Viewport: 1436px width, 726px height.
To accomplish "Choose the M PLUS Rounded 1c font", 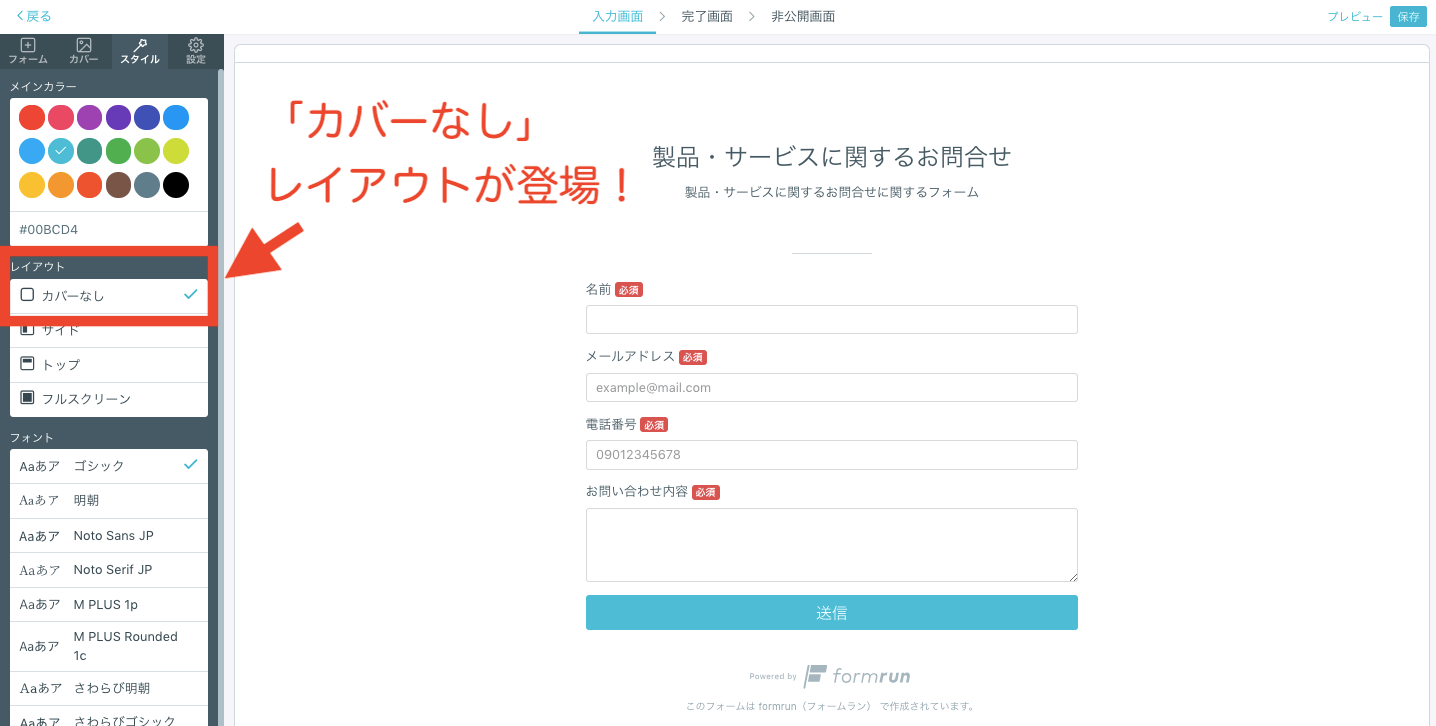I will tap(108, 644).
